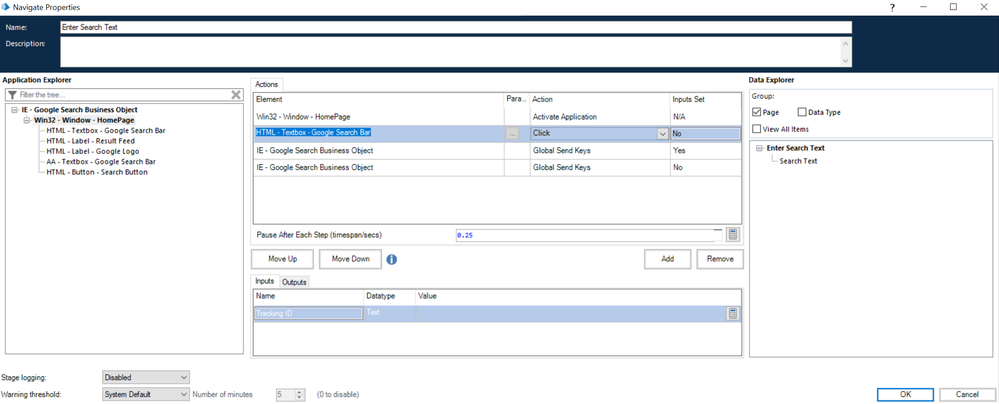The width and height of the screenshot is (999, 404).
Task: Click the filter funnel icon in Application Explorer
Action: (12, 94)
